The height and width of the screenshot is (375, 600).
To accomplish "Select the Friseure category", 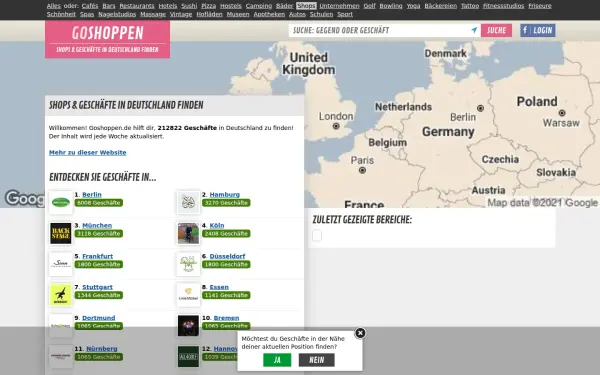I will [x=540, y=6].
